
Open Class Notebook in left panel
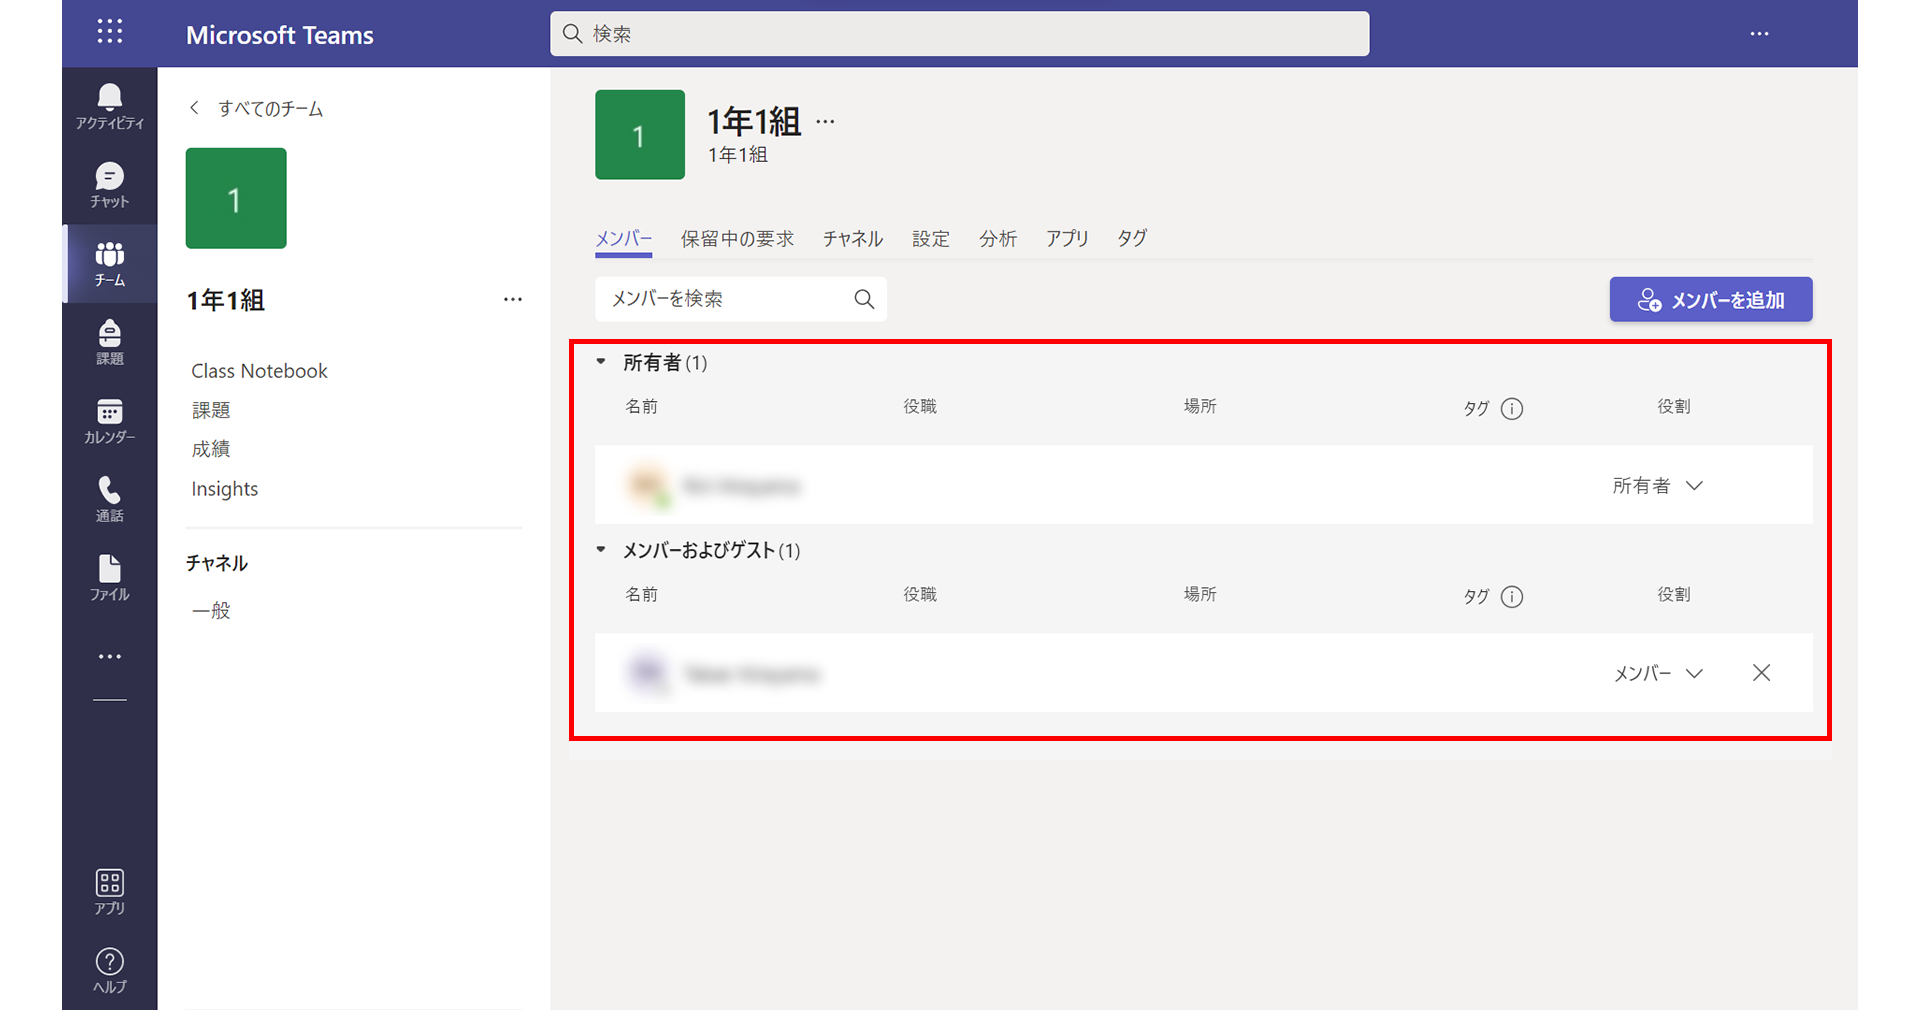point(260,371)
